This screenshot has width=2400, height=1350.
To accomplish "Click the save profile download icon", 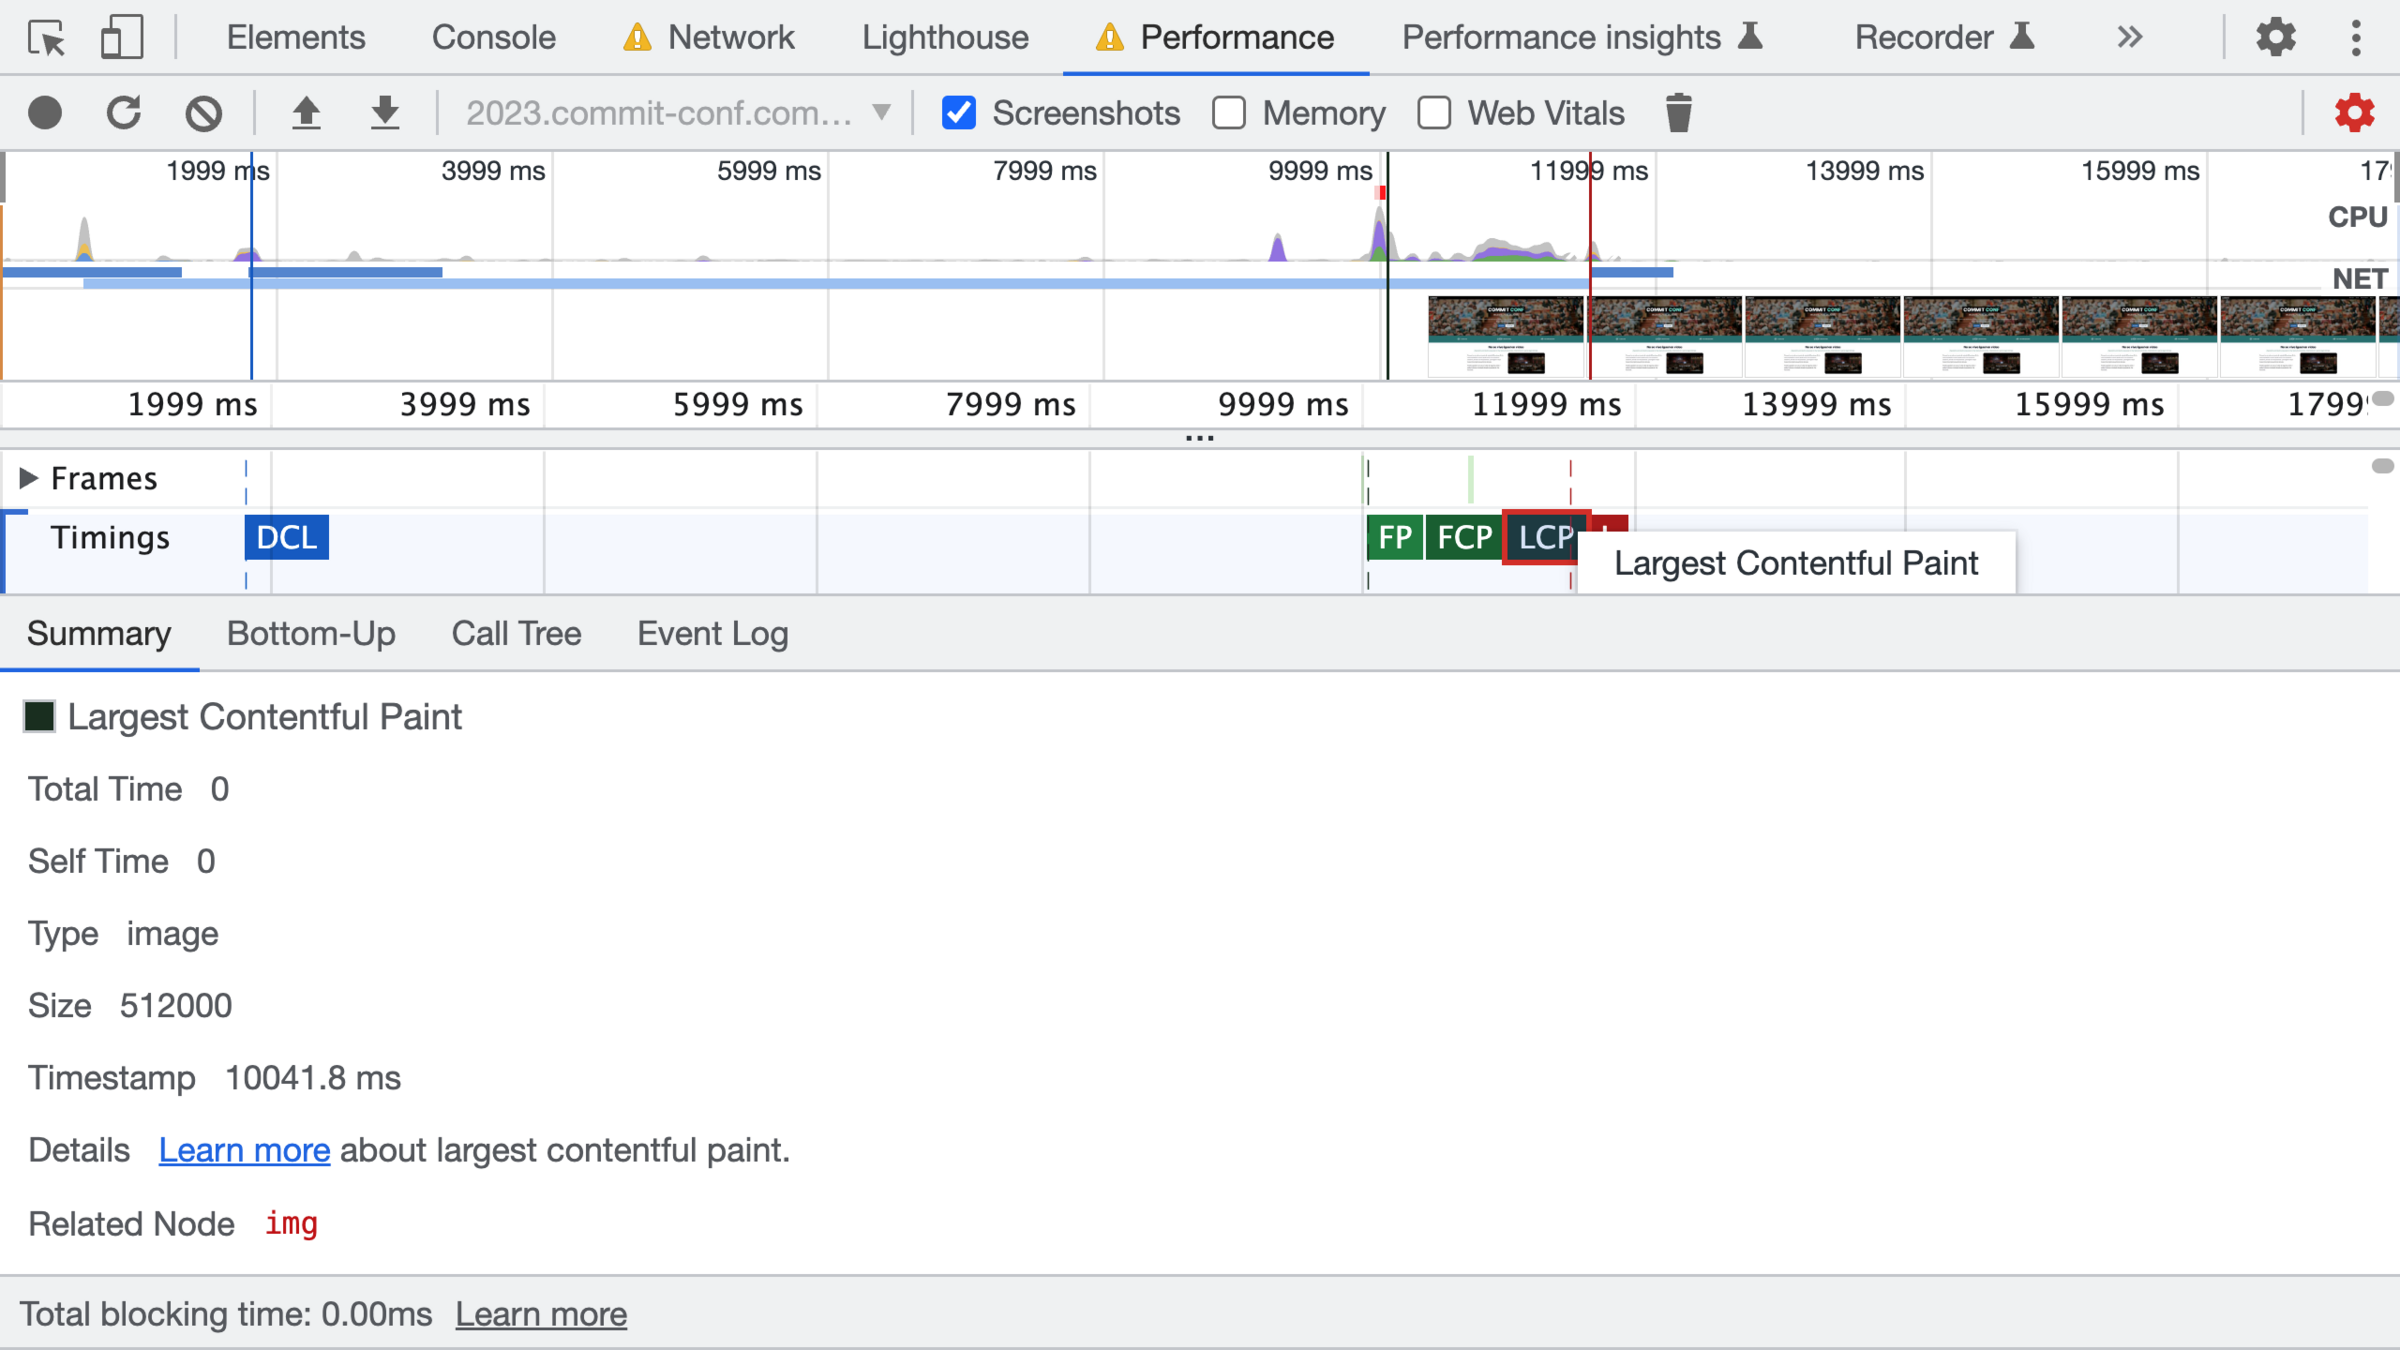I will pos(384,113).
